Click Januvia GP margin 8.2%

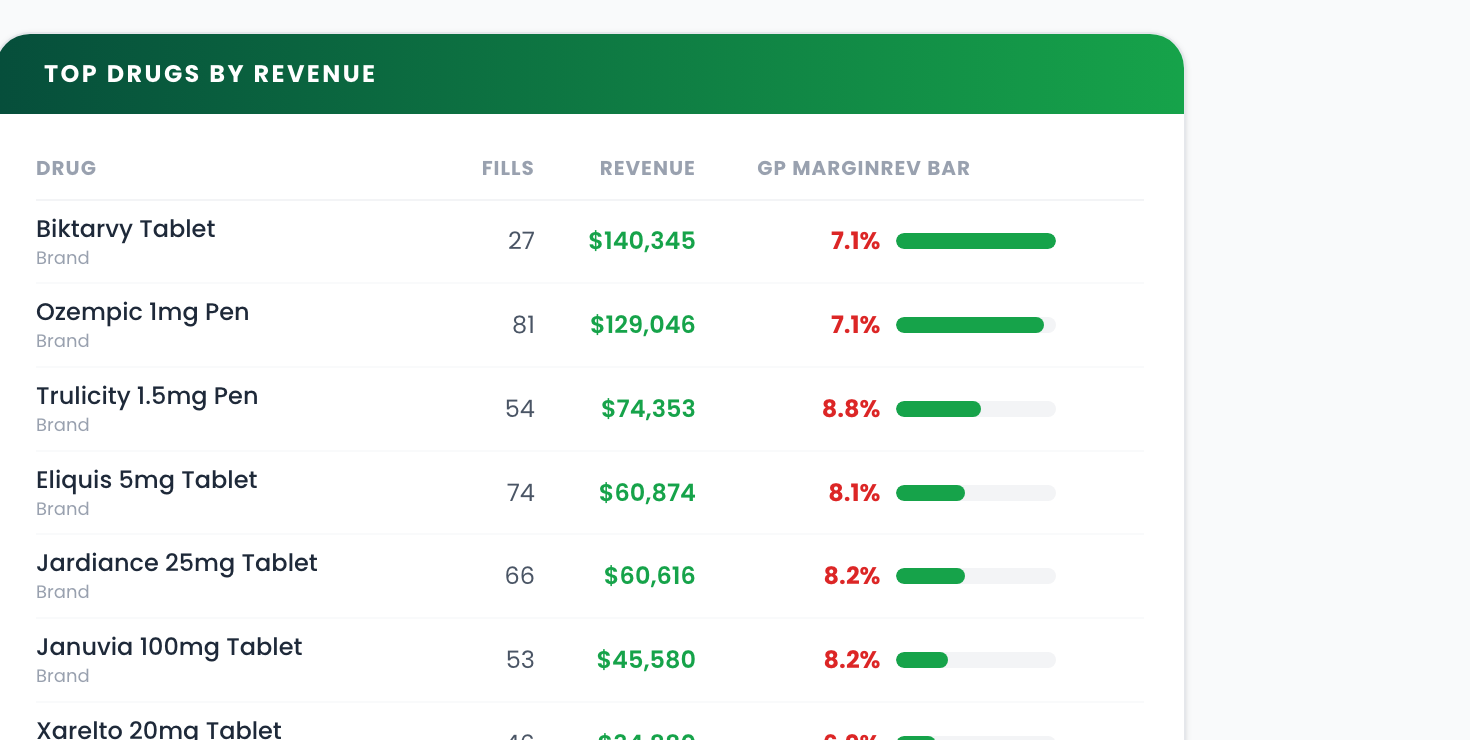(x=852, y=660)
